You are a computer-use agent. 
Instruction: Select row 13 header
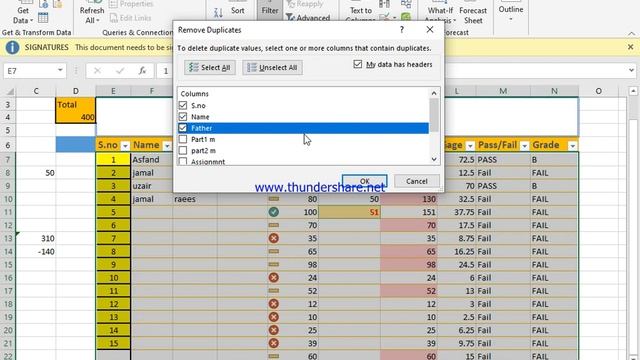click(x=8, y=238)
